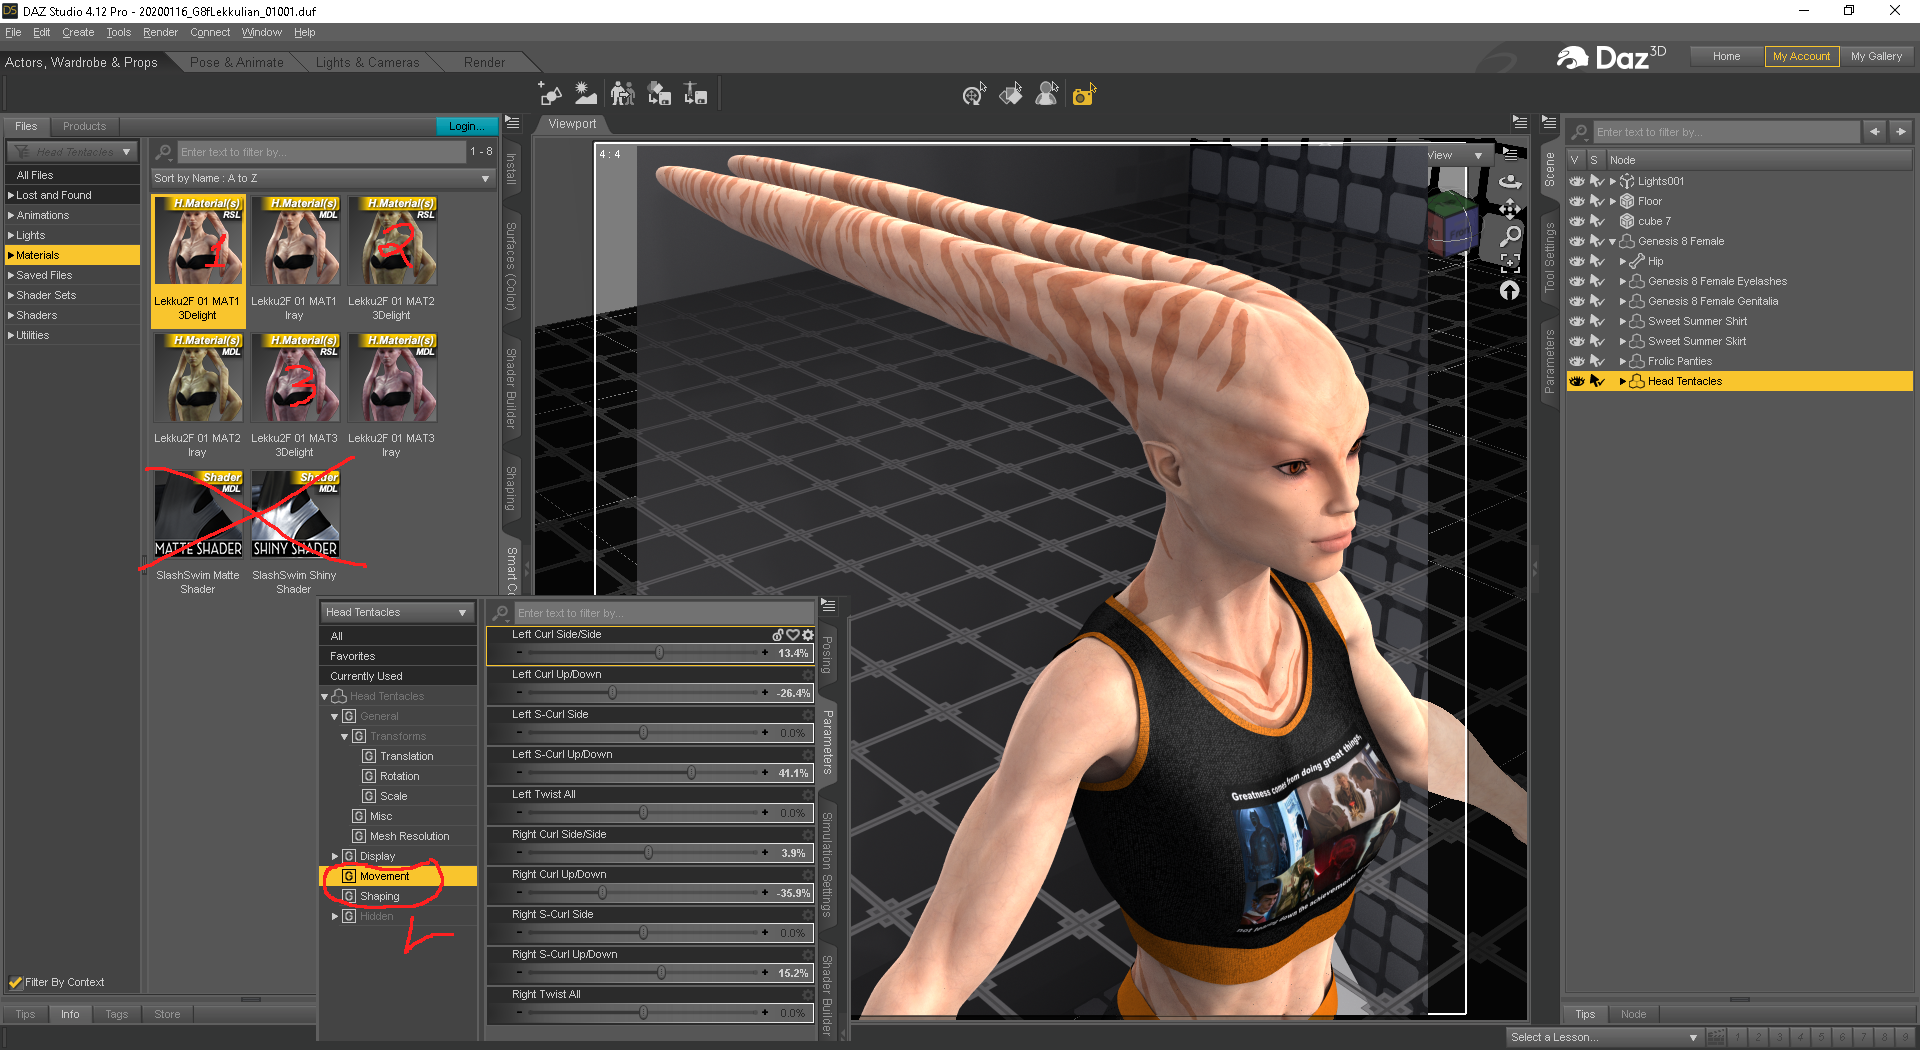Click the Content Library filter text field
The height and width of the screenshot is (1050, 1920).
click(x=321, y=152)
